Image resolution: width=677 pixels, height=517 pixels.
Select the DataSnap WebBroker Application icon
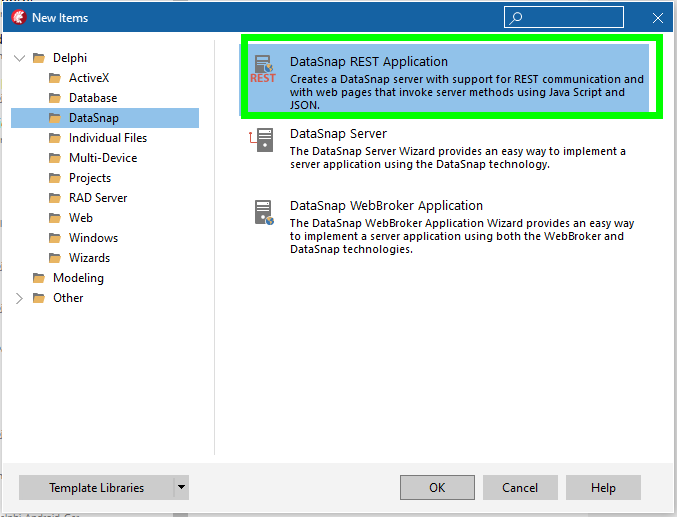(x=264, y=212)
